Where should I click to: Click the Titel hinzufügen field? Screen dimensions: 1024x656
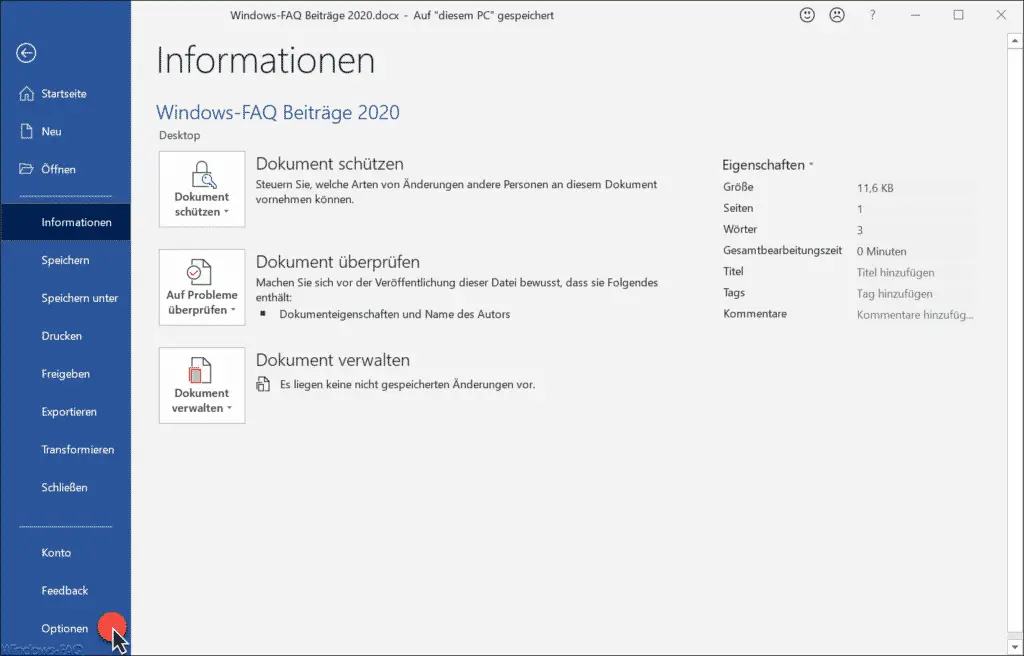(916, 272)
